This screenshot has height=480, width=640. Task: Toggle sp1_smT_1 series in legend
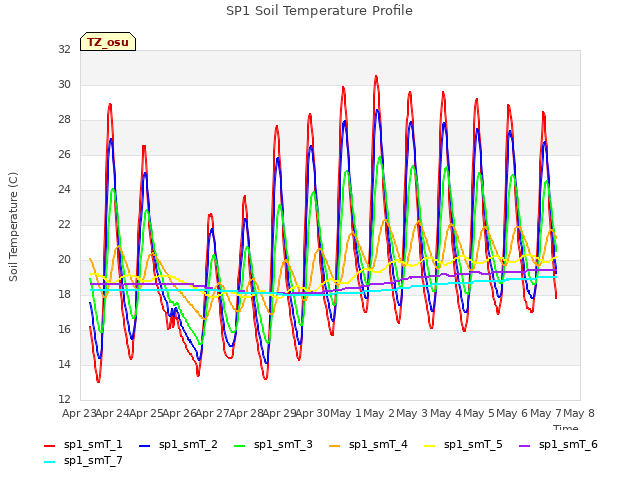[x=83, y=444]
